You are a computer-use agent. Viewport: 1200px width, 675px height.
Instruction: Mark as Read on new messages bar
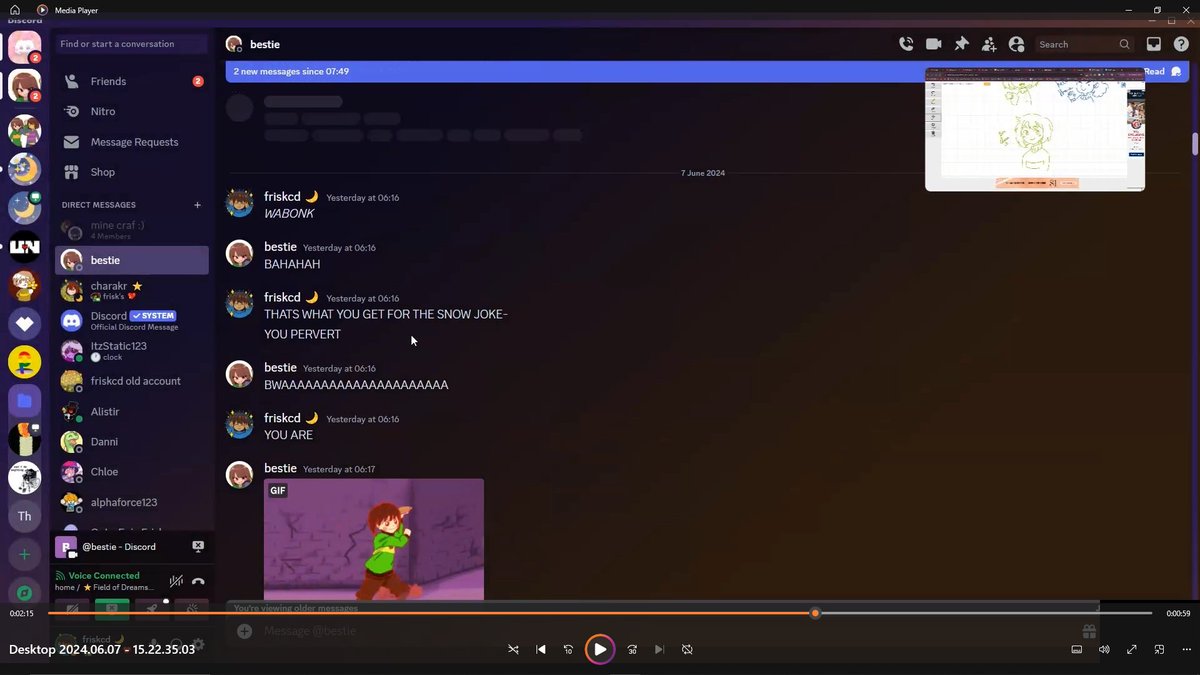1162,71
